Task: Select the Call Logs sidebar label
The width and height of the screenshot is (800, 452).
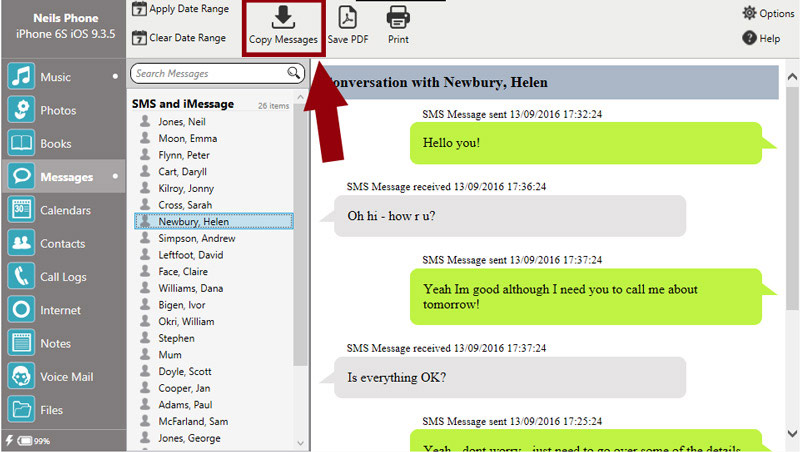Action: (63, 277)
